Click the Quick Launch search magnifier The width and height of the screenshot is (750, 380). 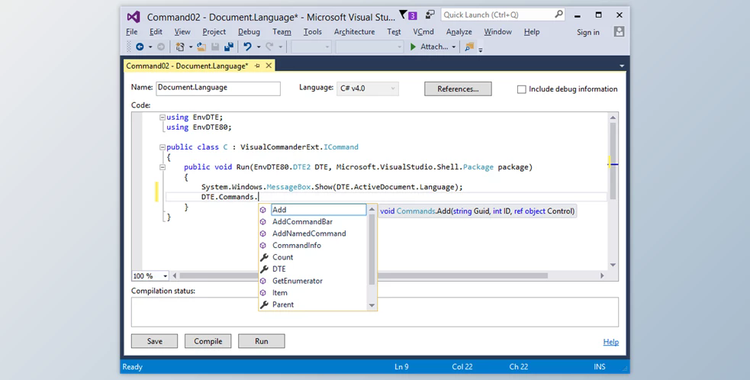[x=559, y=14]
